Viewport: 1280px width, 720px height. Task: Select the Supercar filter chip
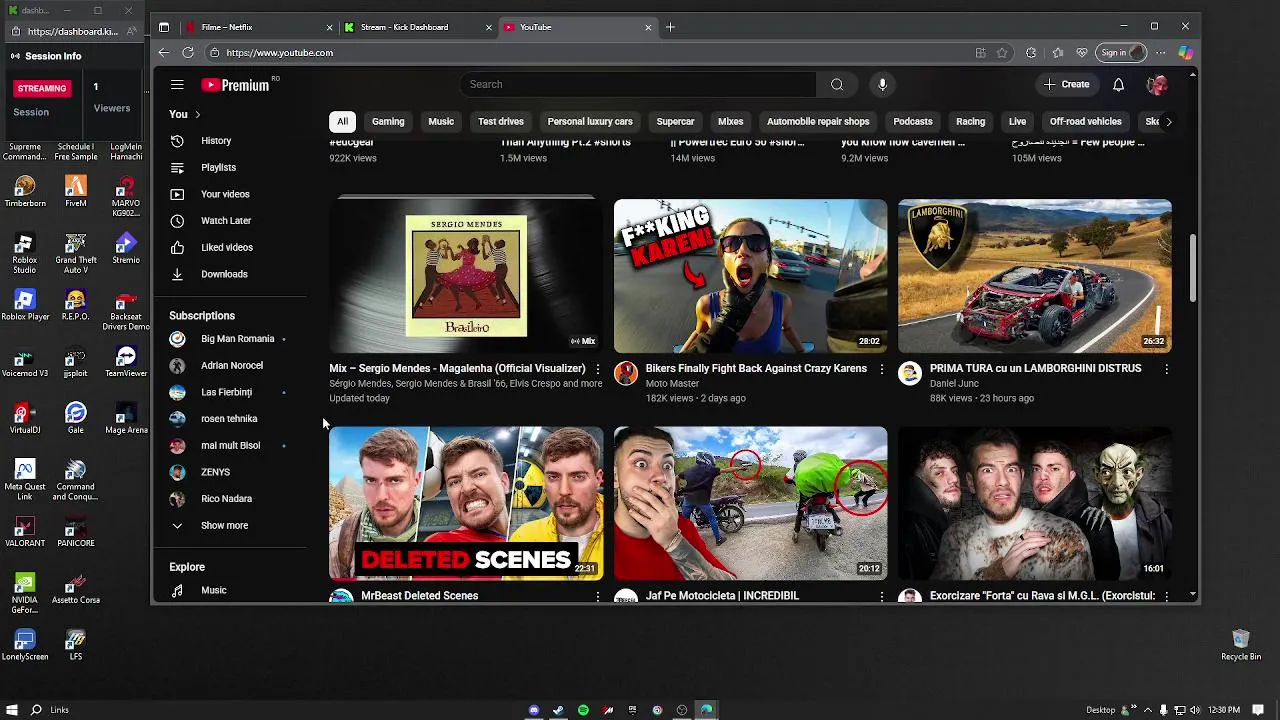(675, 122)
